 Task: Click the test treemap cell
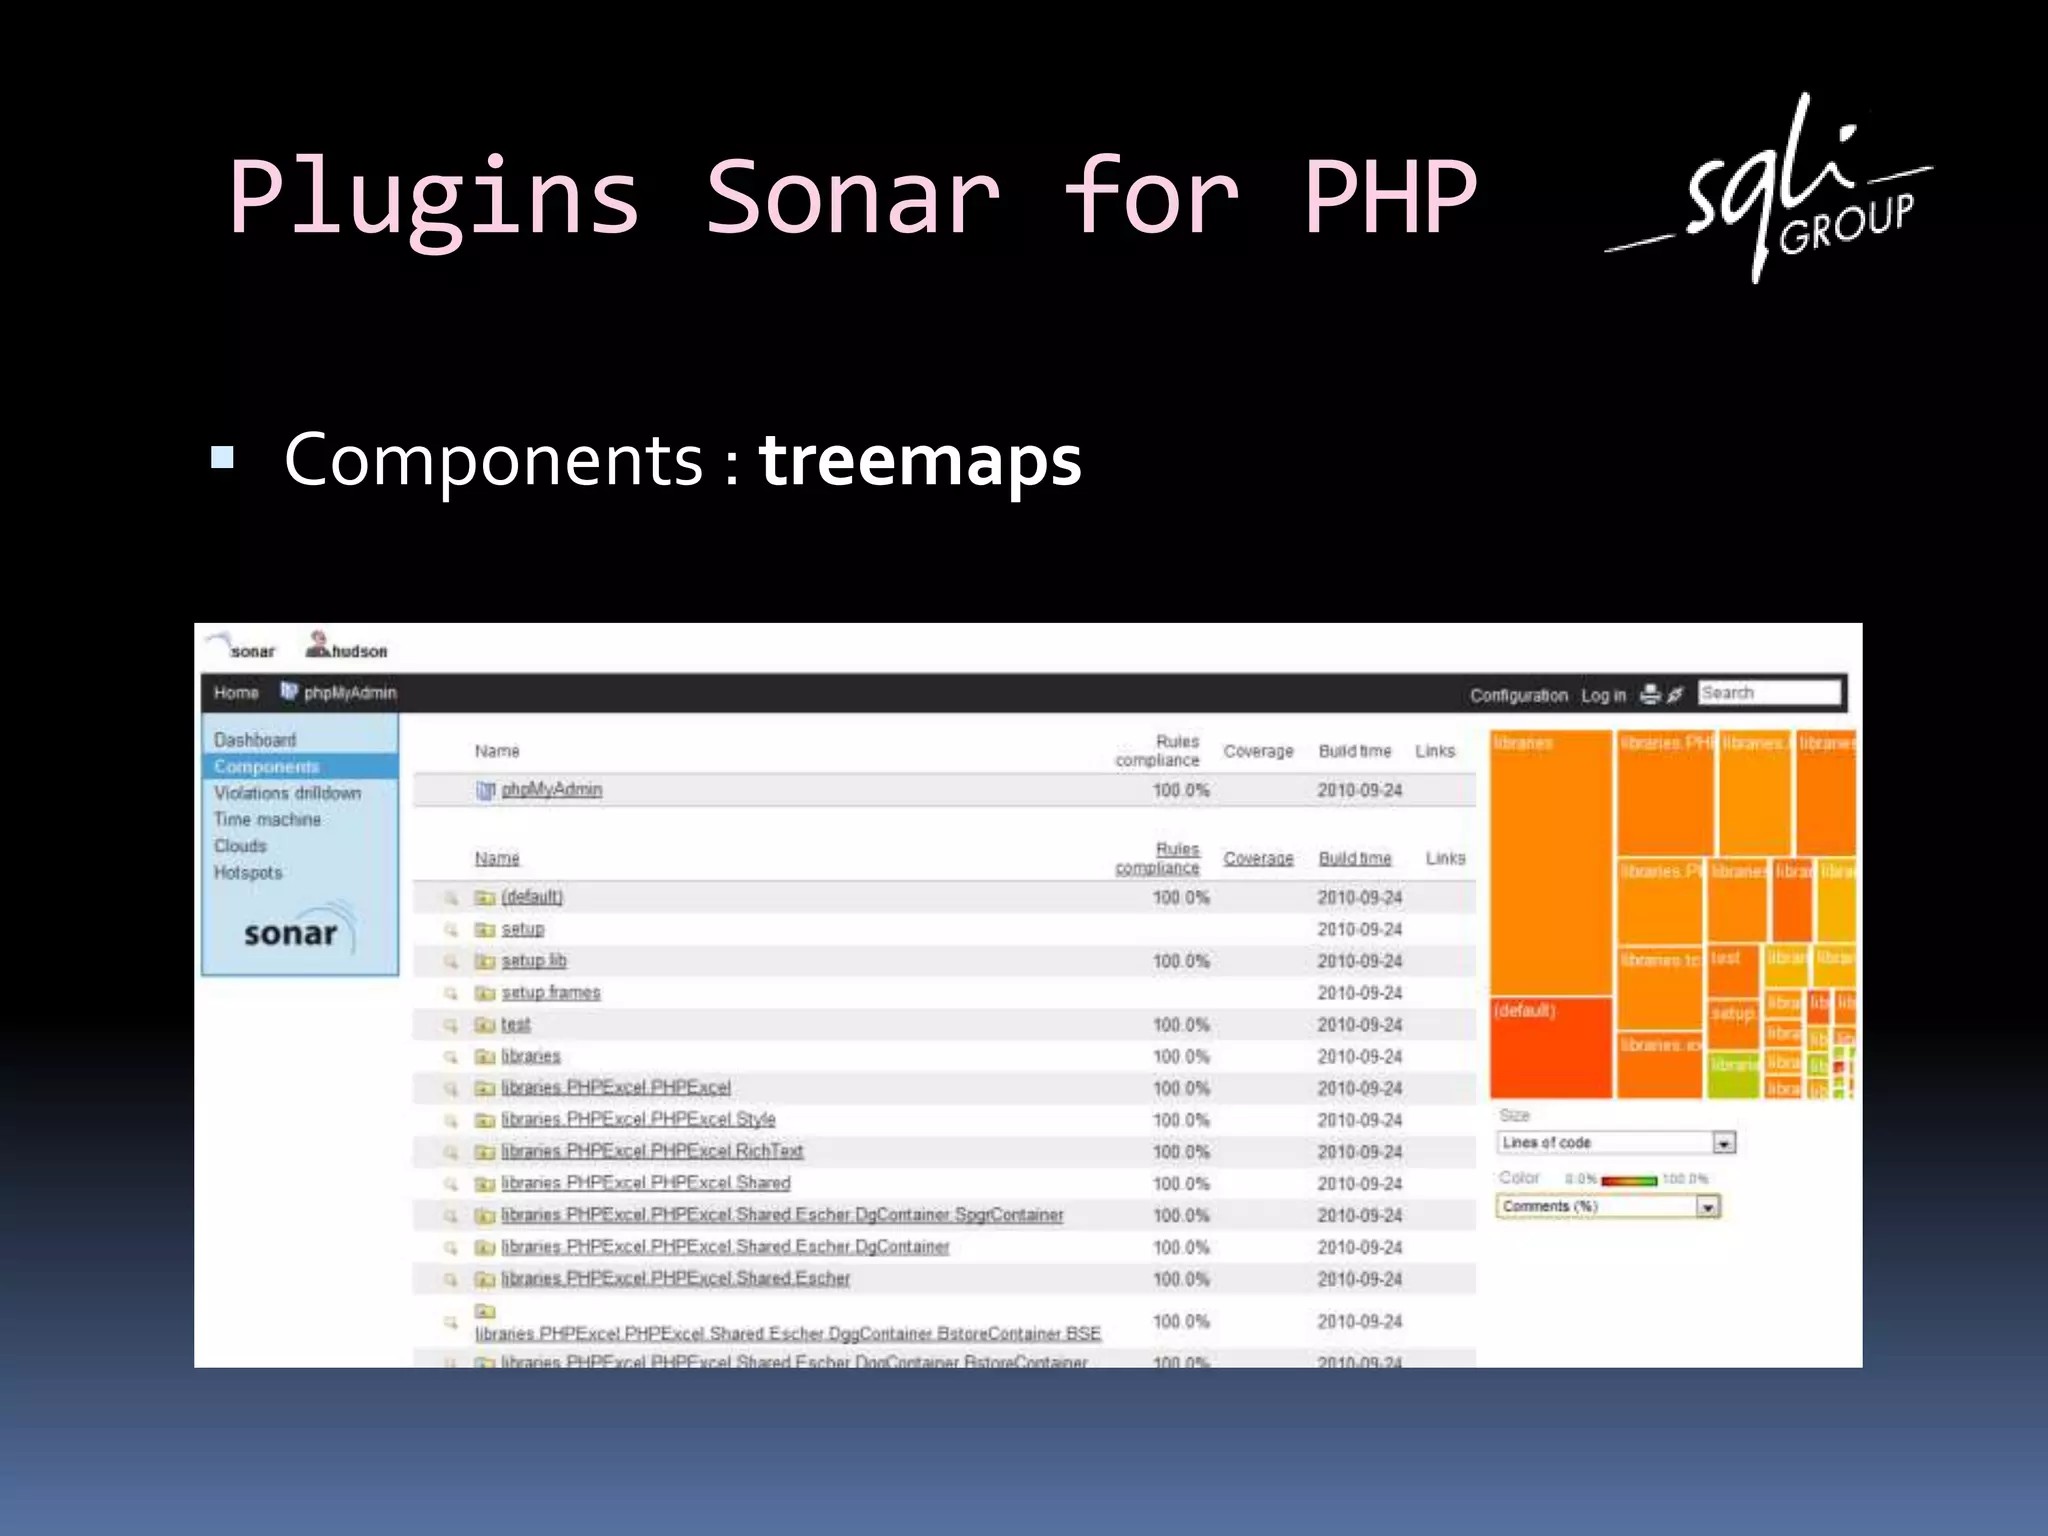tap(1732, 971)
